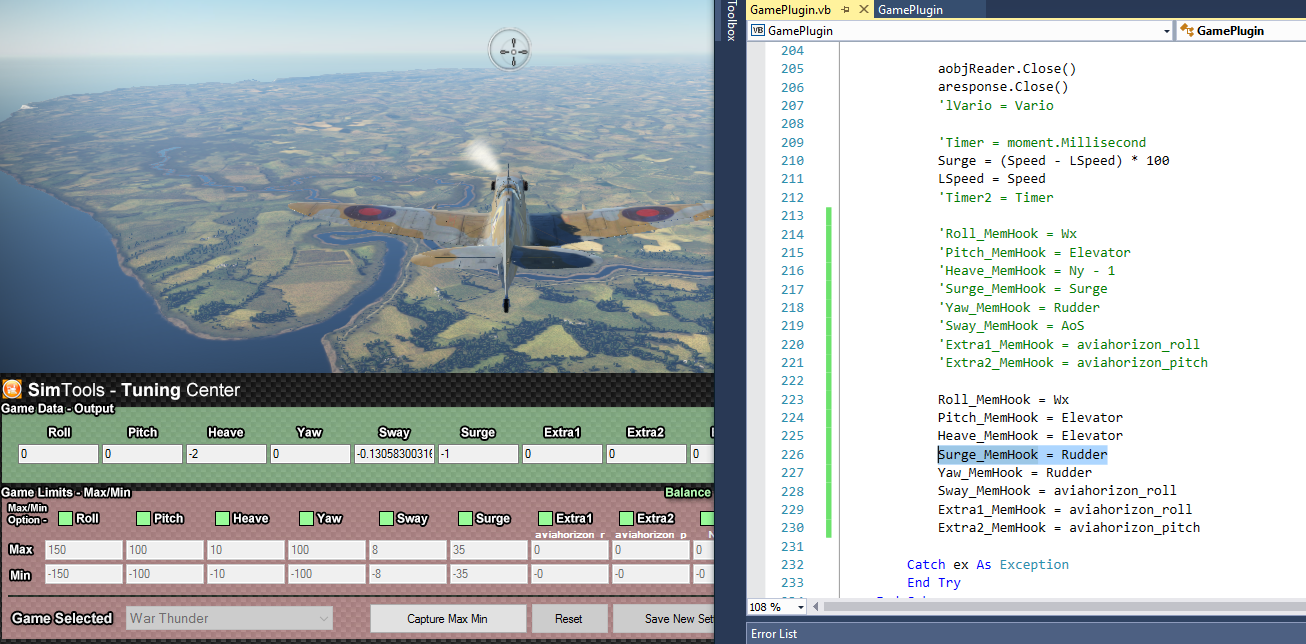The image size is (1306, 644).
Task: Click the Roll output value field
Action: (x=58, y=454)
